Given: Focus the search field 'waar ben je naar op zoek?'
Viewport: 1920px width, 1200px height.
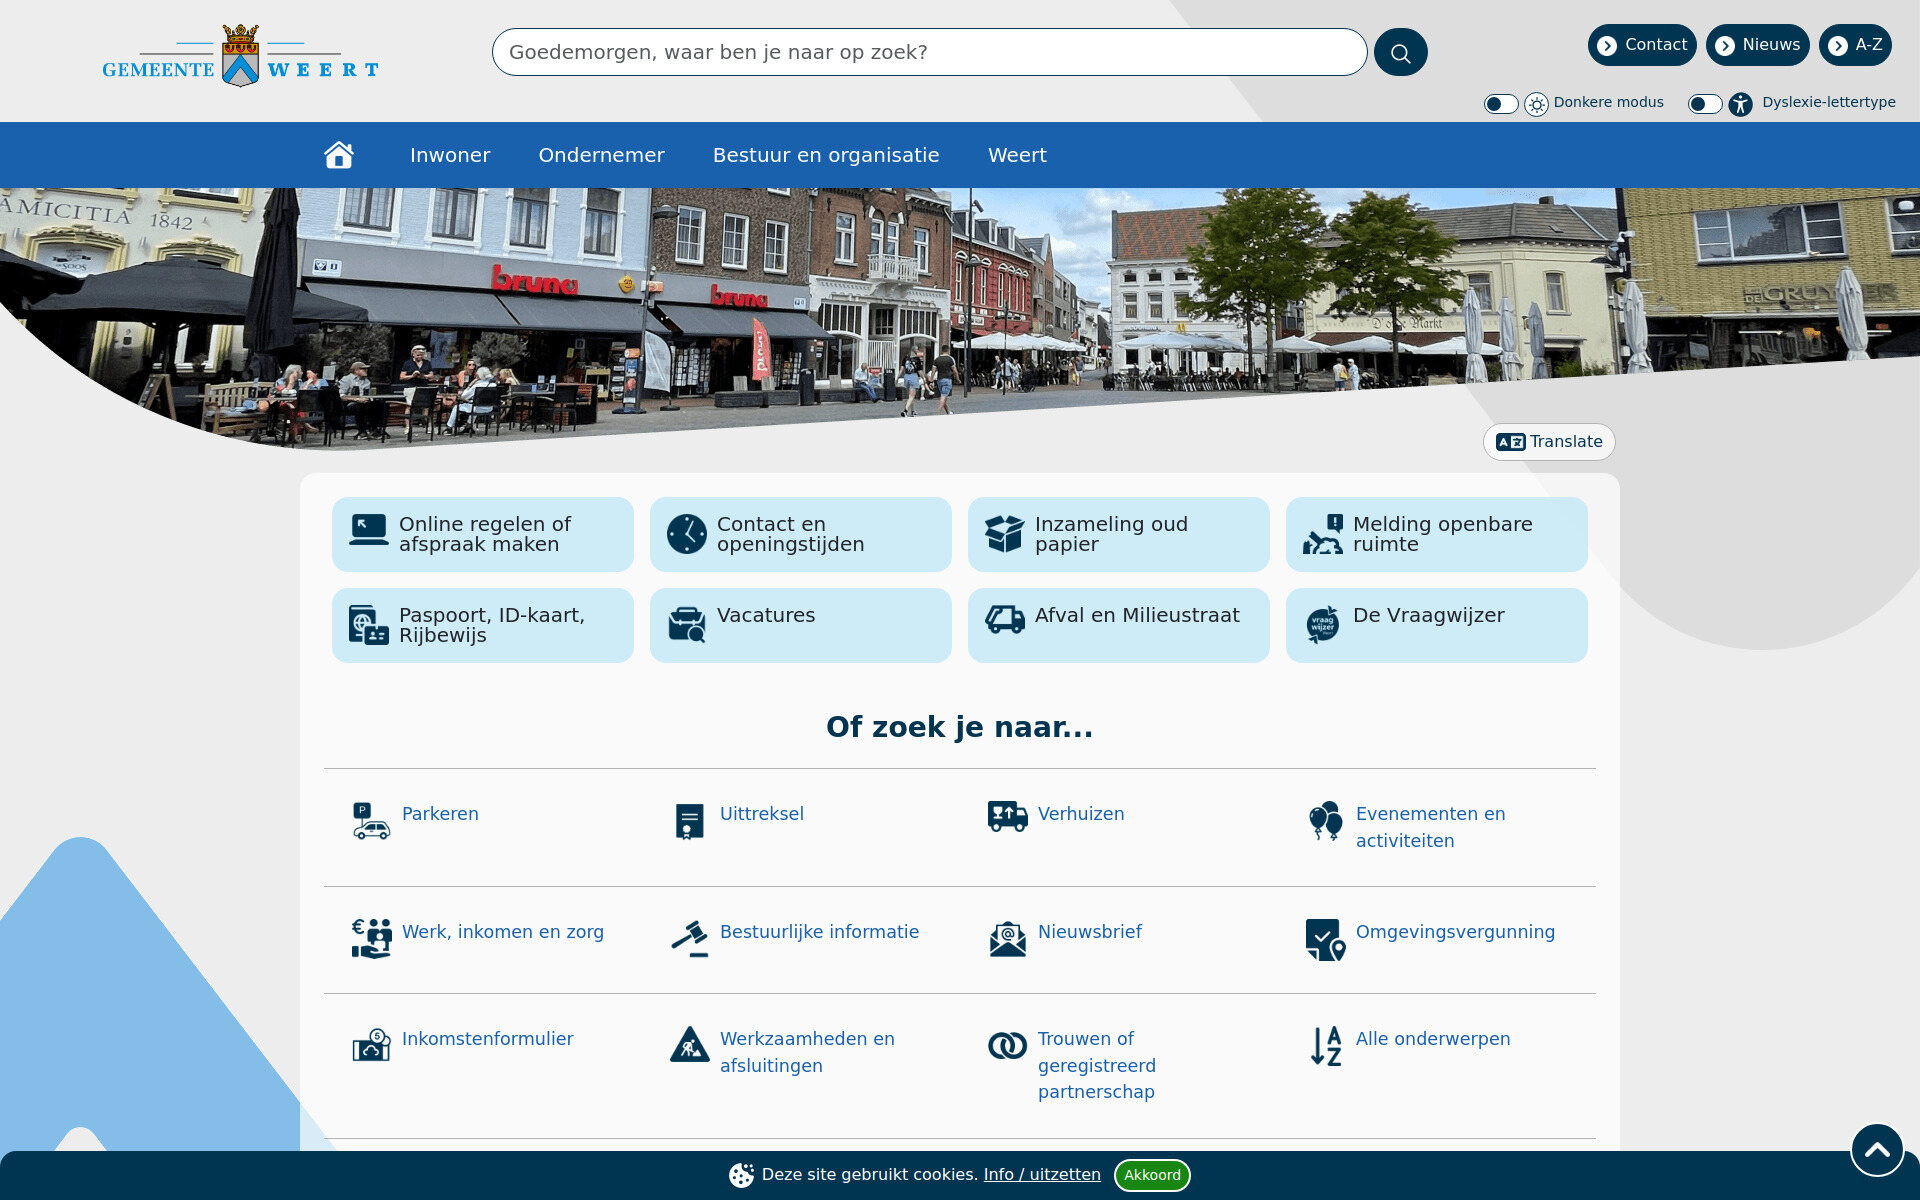Looking at the screenshot, I should click(x=929, y=52).
